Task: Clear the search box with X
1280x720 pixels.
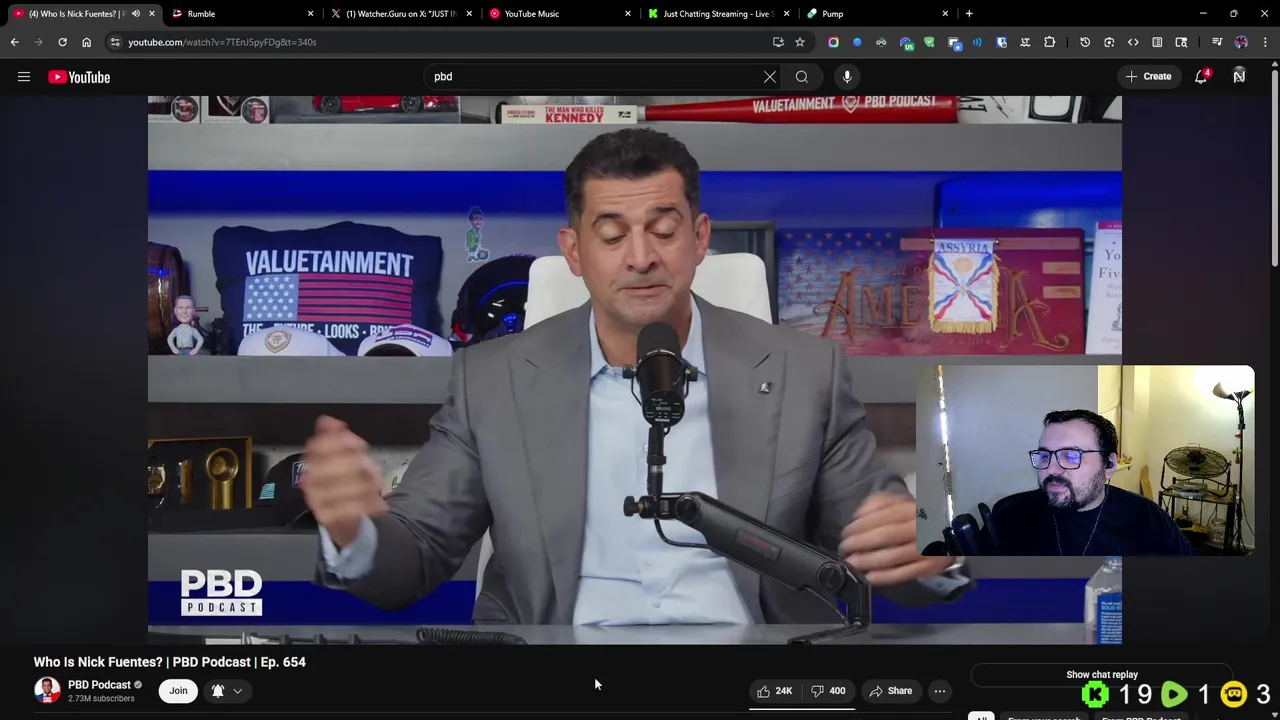Action: (x=770, y=77)
